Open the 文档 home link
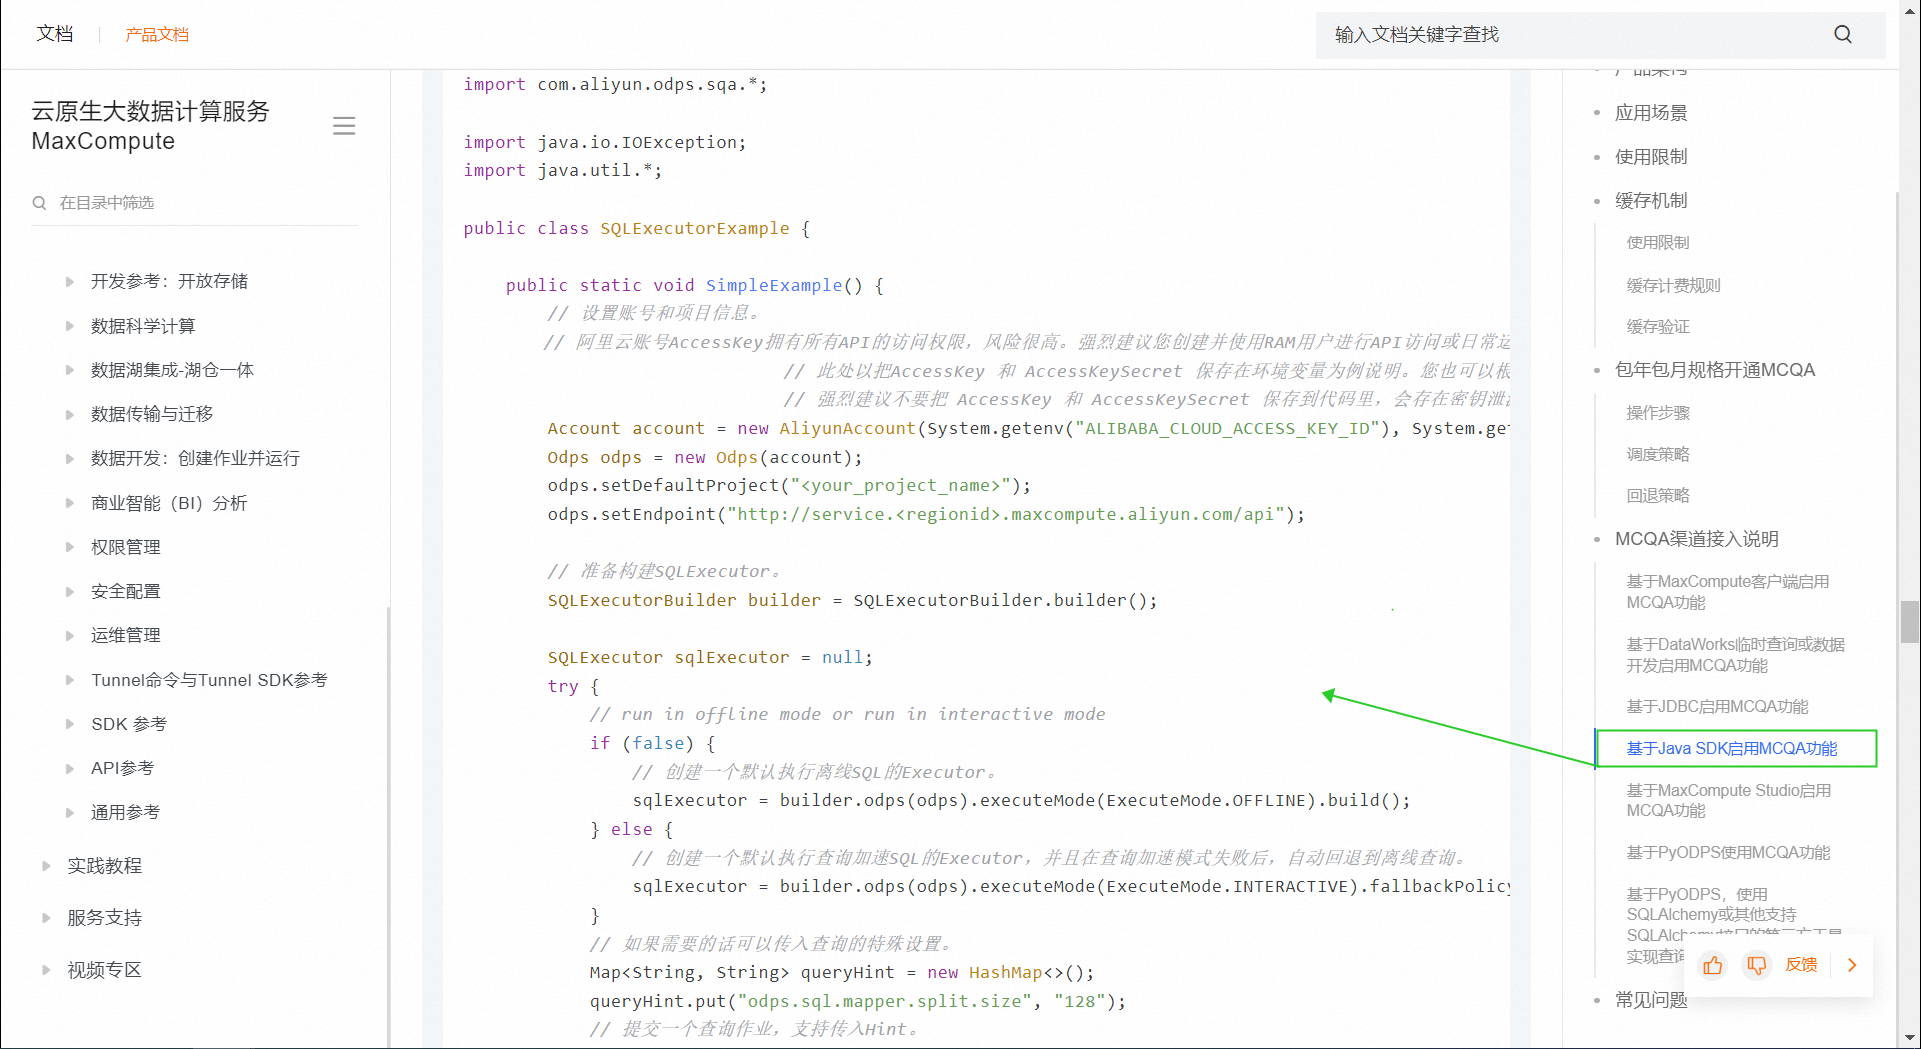1921x1049 pixels. (x=55, y=34)
